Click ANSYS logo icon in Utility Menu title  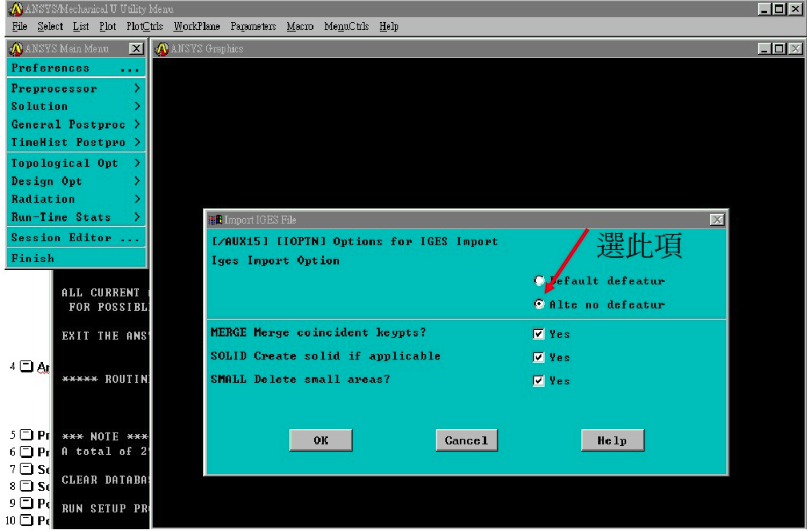pos(16,9)
